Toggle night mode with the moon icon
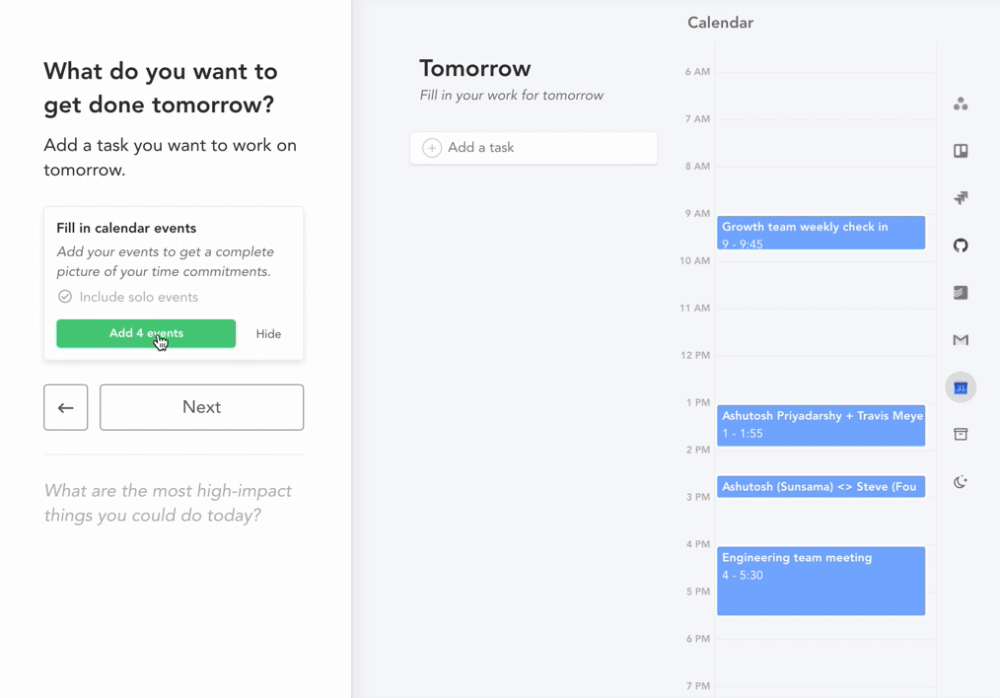1000x698 pixels. point(960,482)
